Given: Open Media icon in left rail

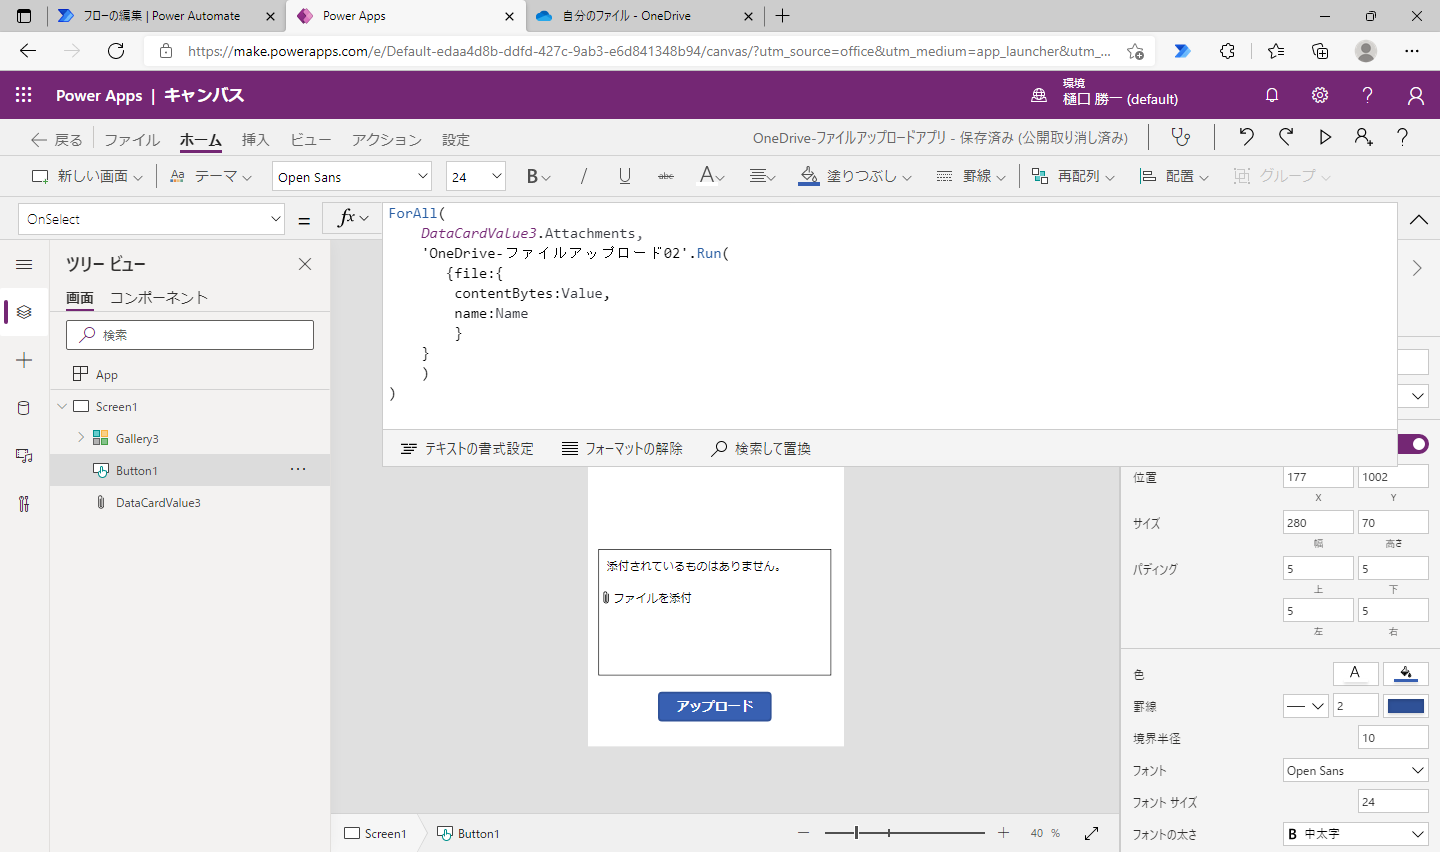Looking at the screenshot, I should [24, 456].
